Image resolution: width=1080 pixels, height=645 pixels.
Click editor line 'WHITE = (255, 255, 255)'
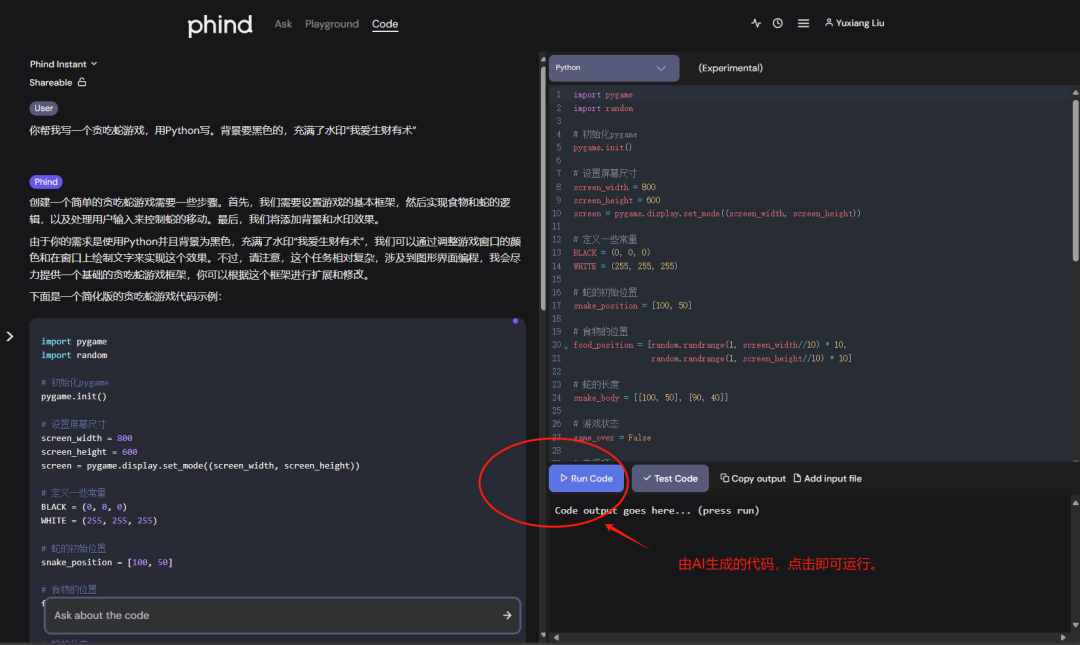[x=625, y=266]
